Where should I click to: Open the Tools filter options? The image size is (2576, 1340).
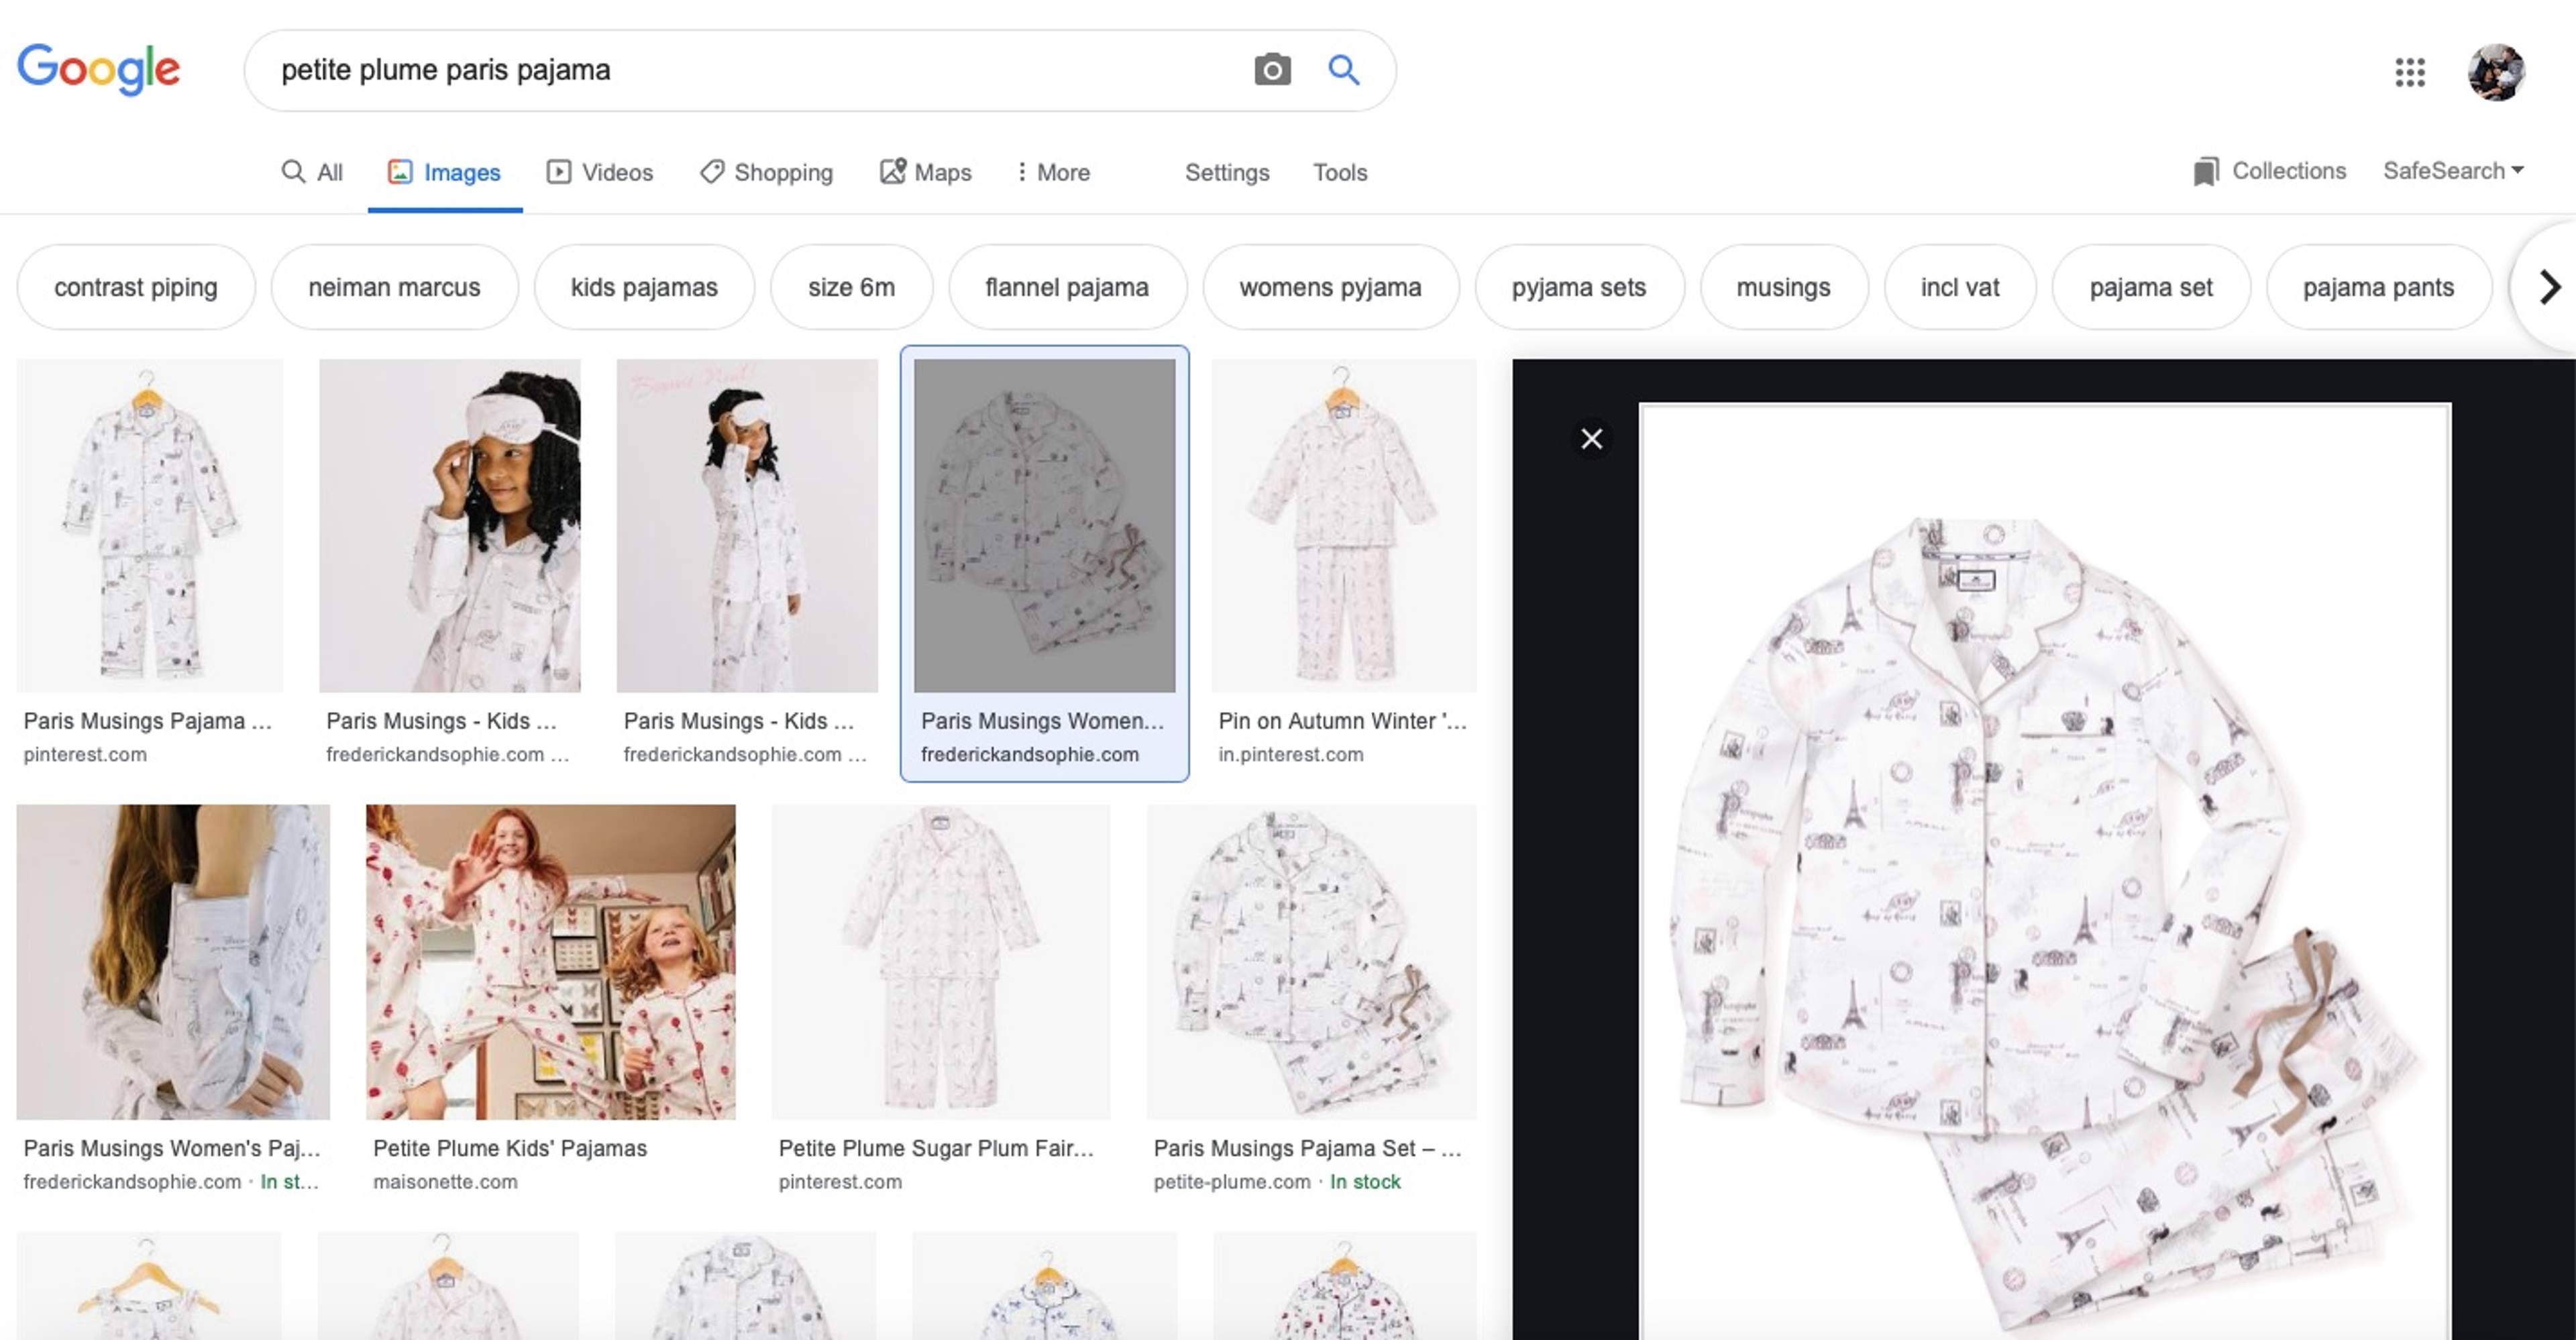[x=1339, y=172]
